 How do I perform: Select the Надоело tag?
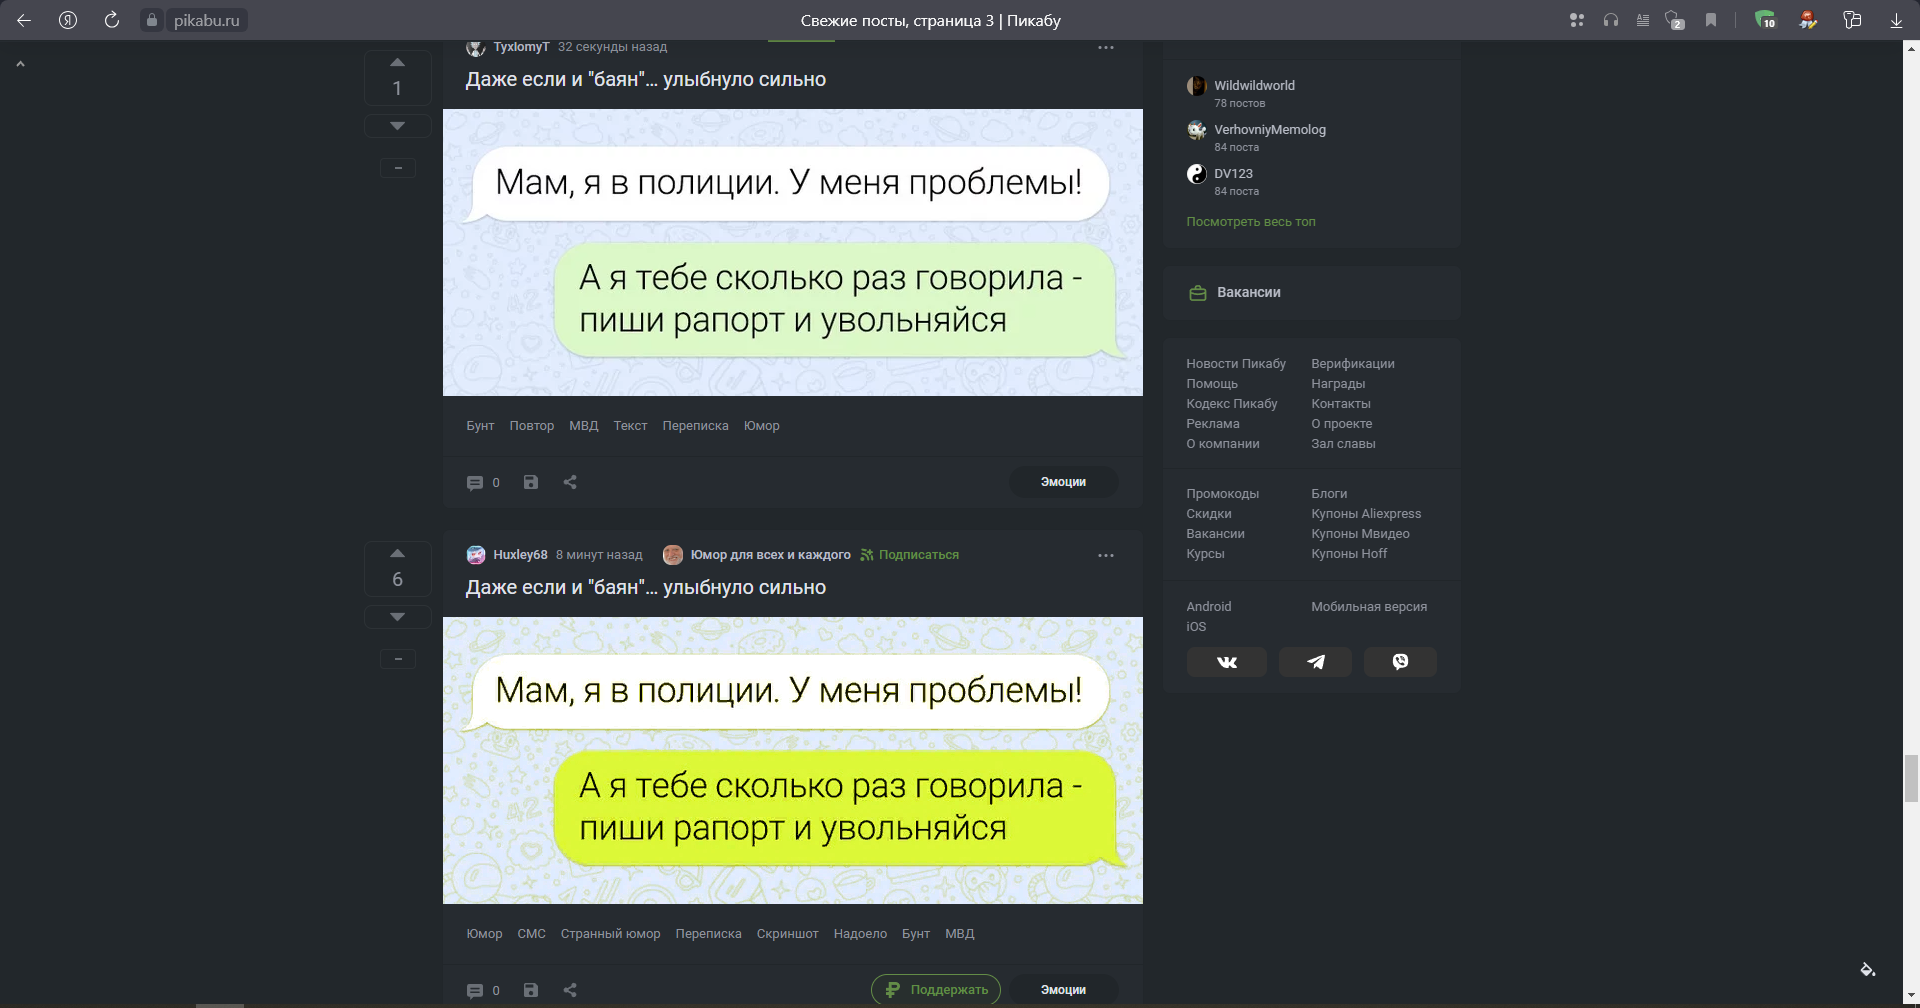[860, 934]
